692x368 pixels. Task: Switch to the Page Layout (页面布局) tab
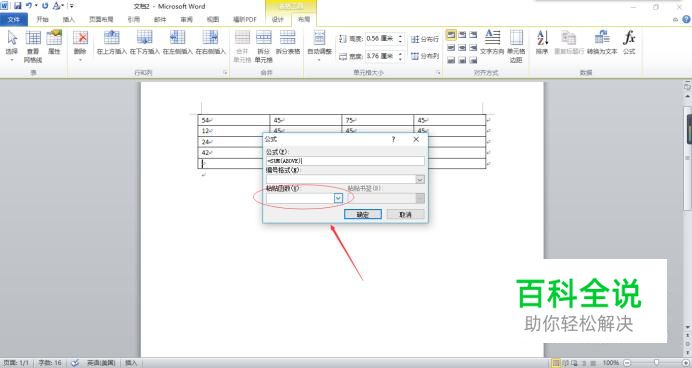[x=102, y=19]
